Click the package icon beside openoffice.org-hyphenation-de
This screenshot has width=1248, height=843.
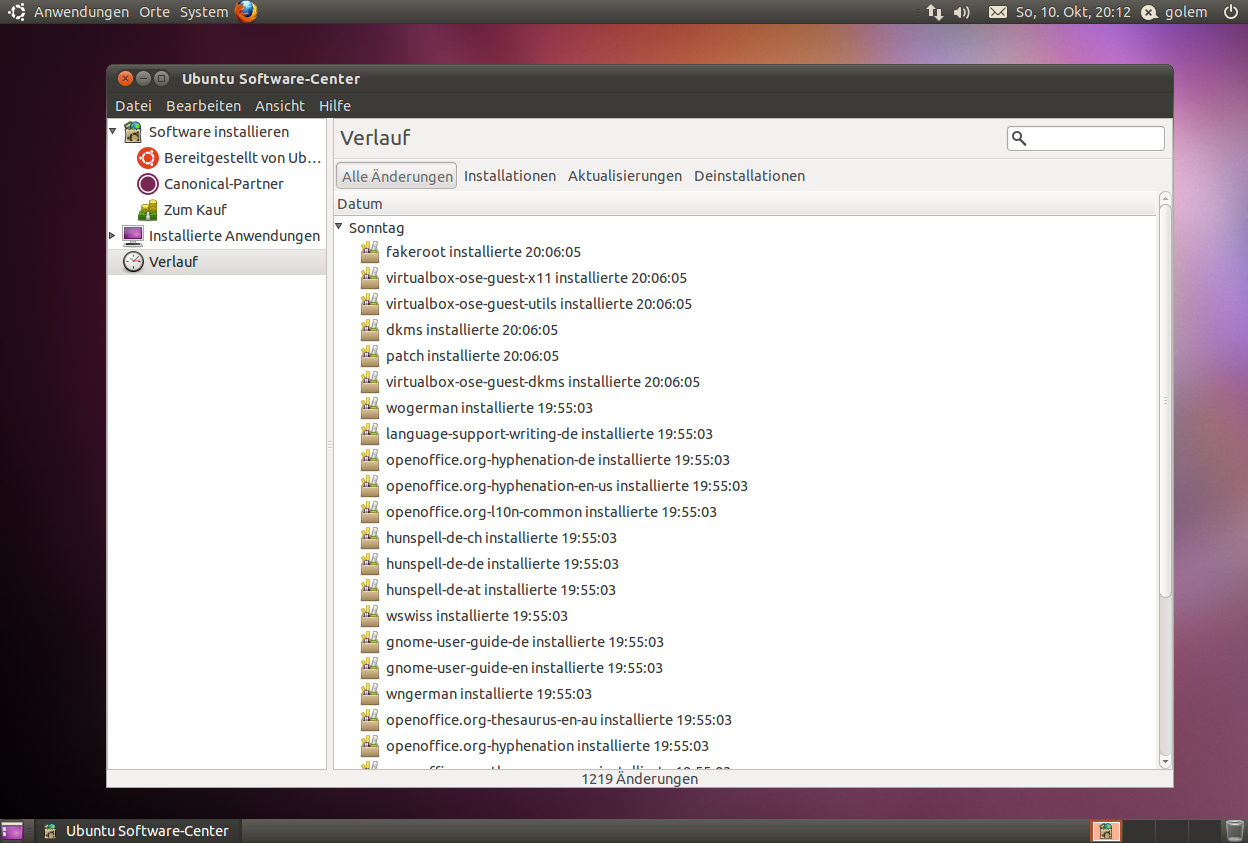click(370, 459)
